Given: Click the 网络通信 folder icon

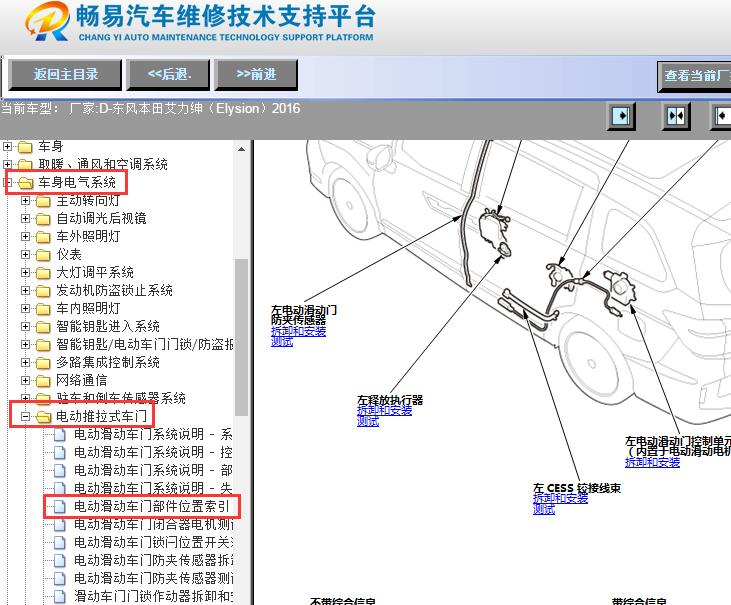Looking at the screenshot, I should coord(43,381).
